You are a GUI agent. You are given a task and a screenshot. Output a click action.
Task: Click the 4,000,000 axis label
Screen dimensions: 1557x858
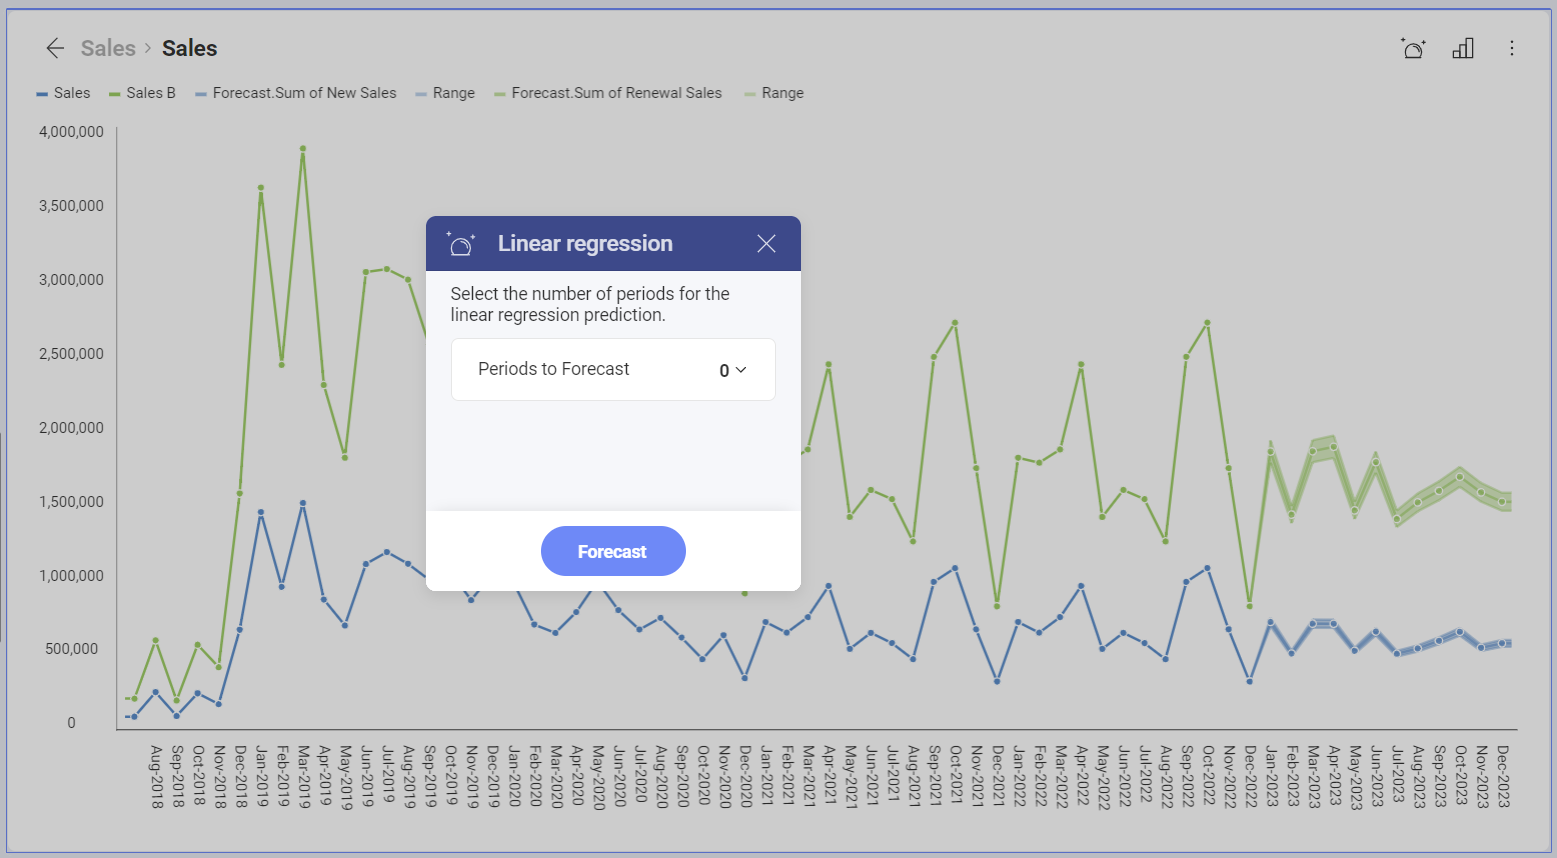click(x=71, y=132)
